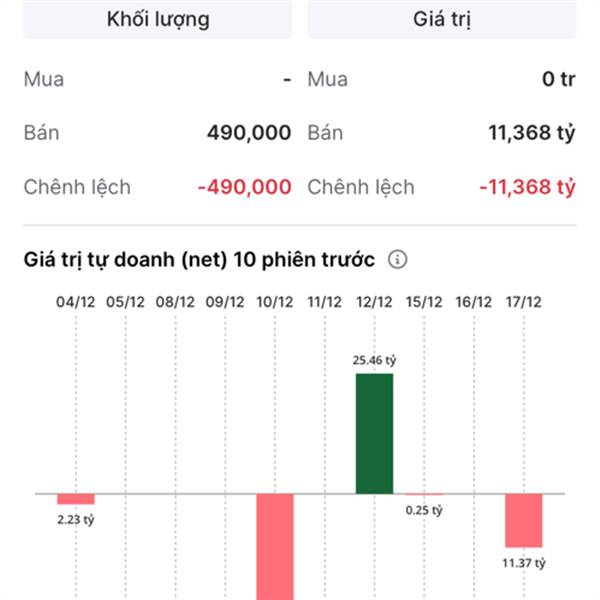
Task: Select the 15/12 date label
Action: pyautogui.click(x=424, y=301)
